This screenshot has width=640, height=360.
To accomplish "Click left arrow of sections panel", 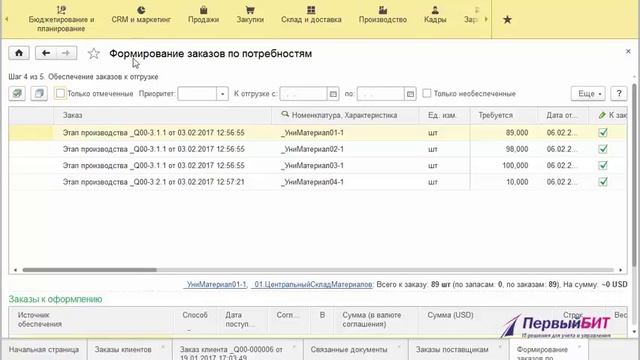I will (x=7, y=19).
